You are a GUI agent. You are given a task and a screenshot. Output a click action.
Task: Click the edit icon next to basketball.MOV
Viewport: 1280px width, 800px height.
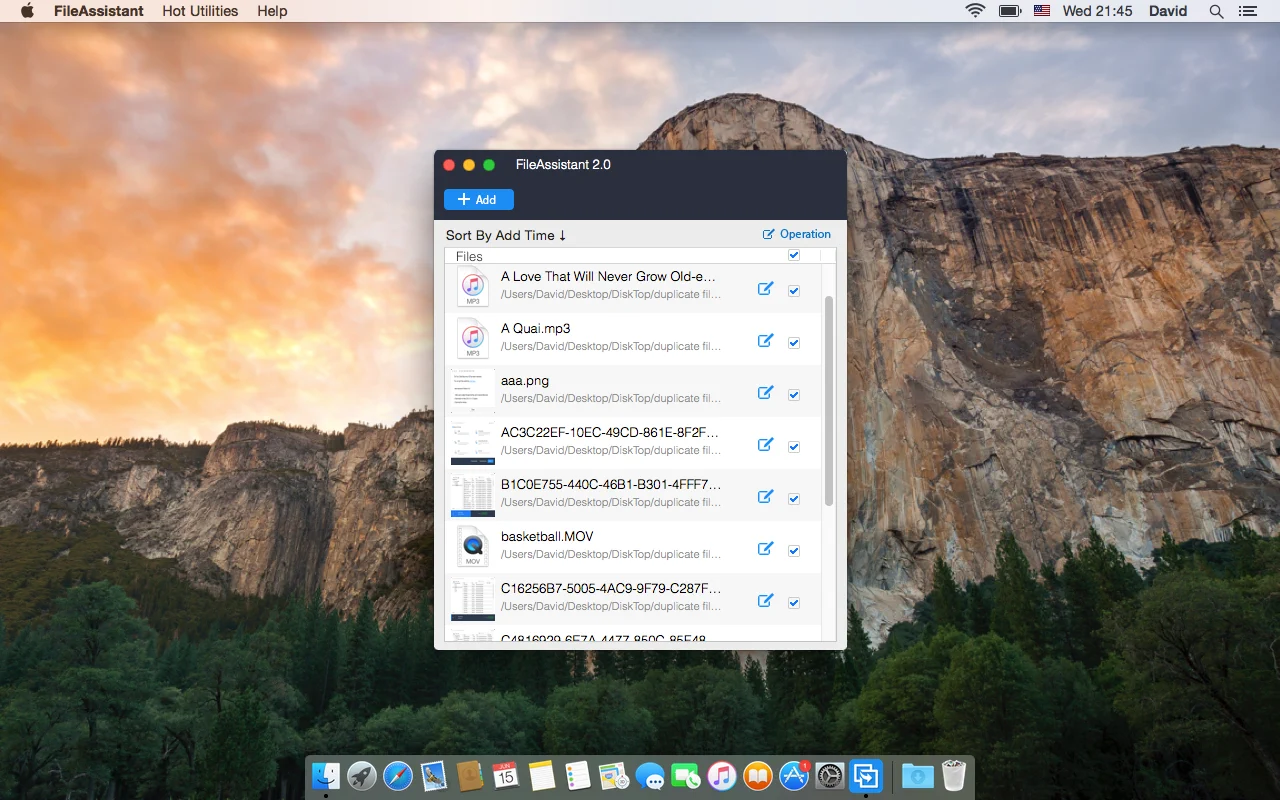click(765, 549)
